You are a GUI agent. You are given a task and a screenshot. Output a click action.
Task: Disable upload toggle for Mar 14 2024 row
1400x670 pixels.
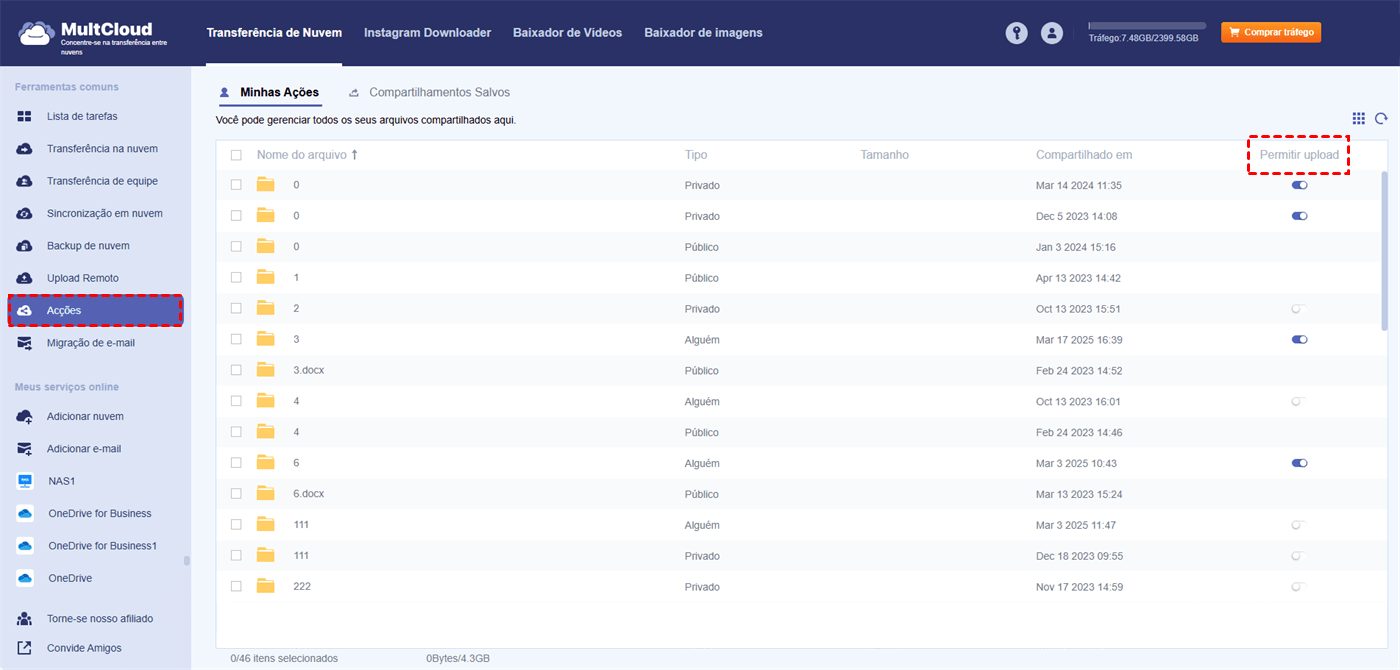click(1299, 185)
